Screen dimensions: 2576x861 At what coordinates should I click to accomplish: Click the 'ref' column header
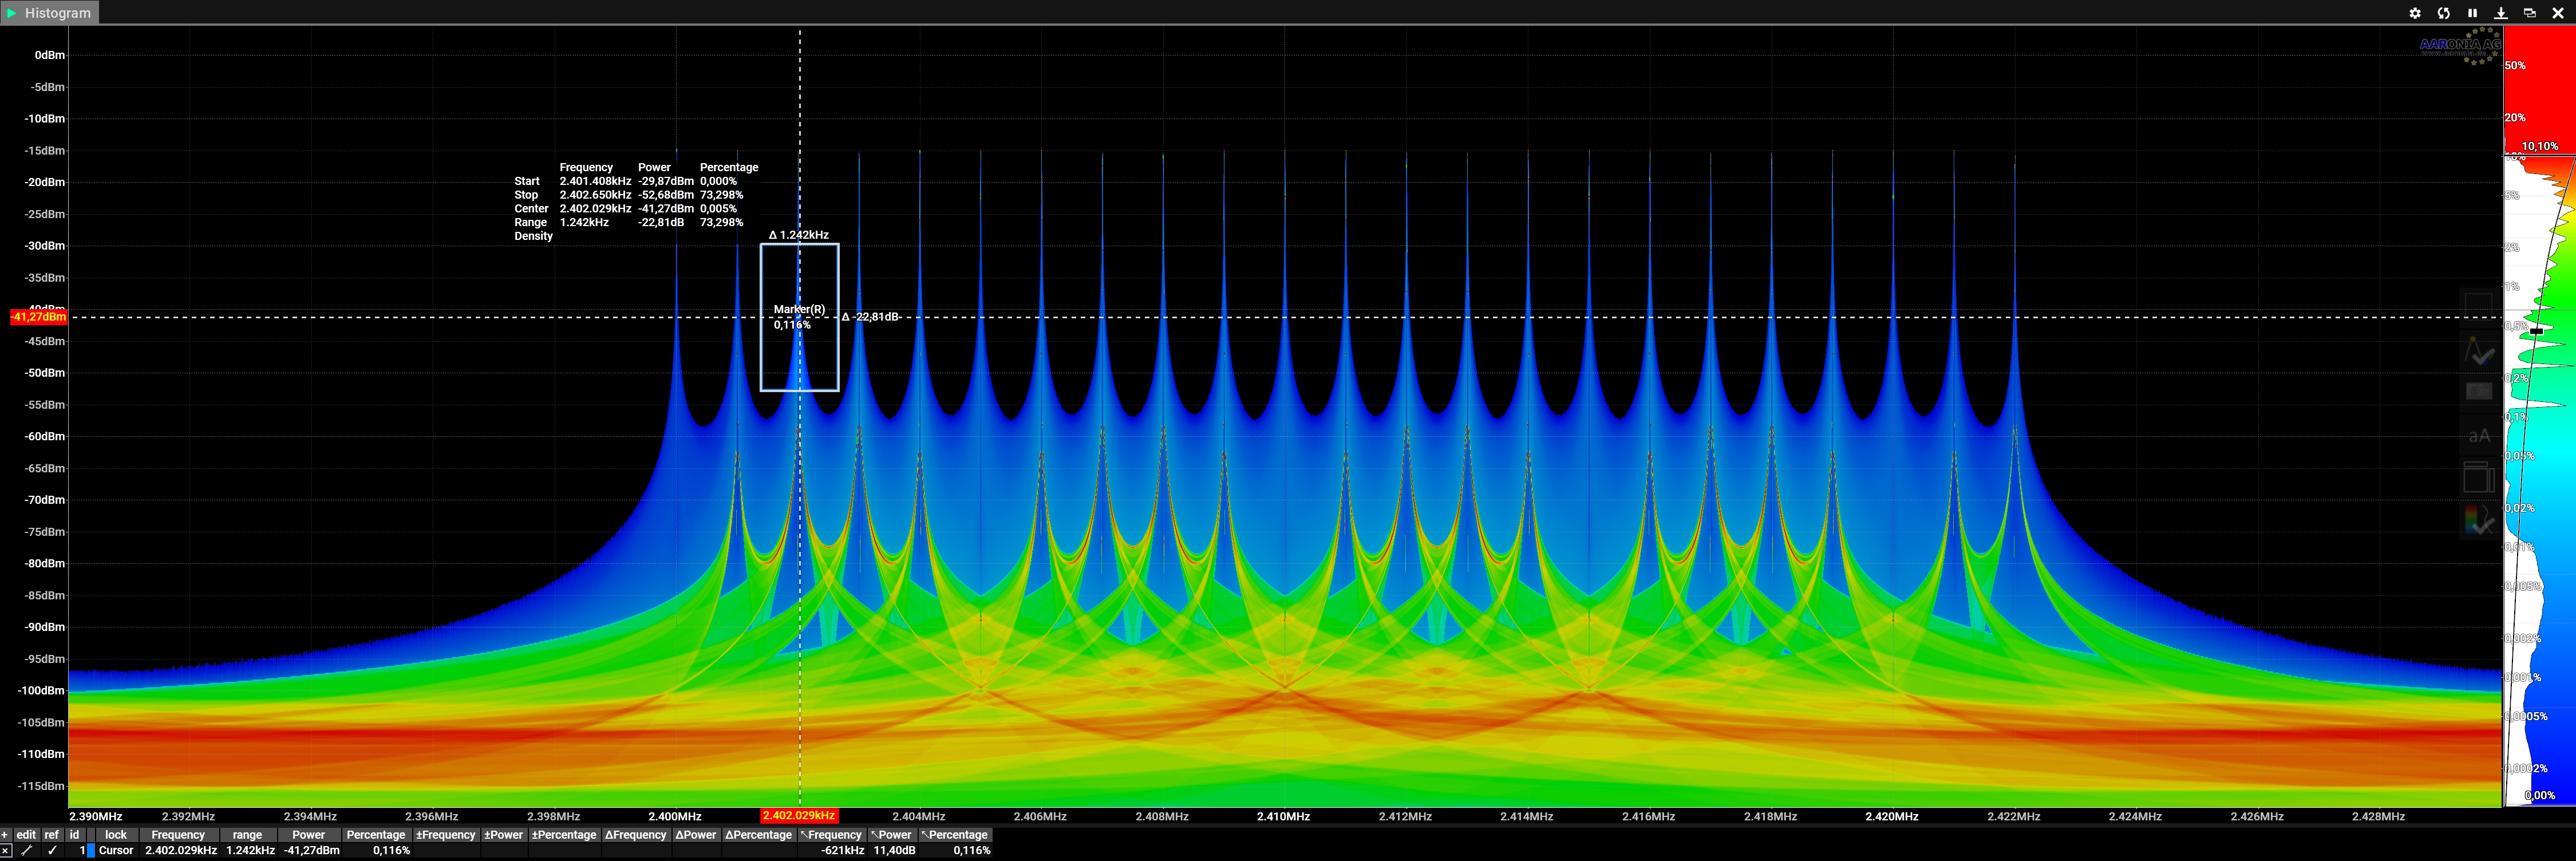click(52, 835)
